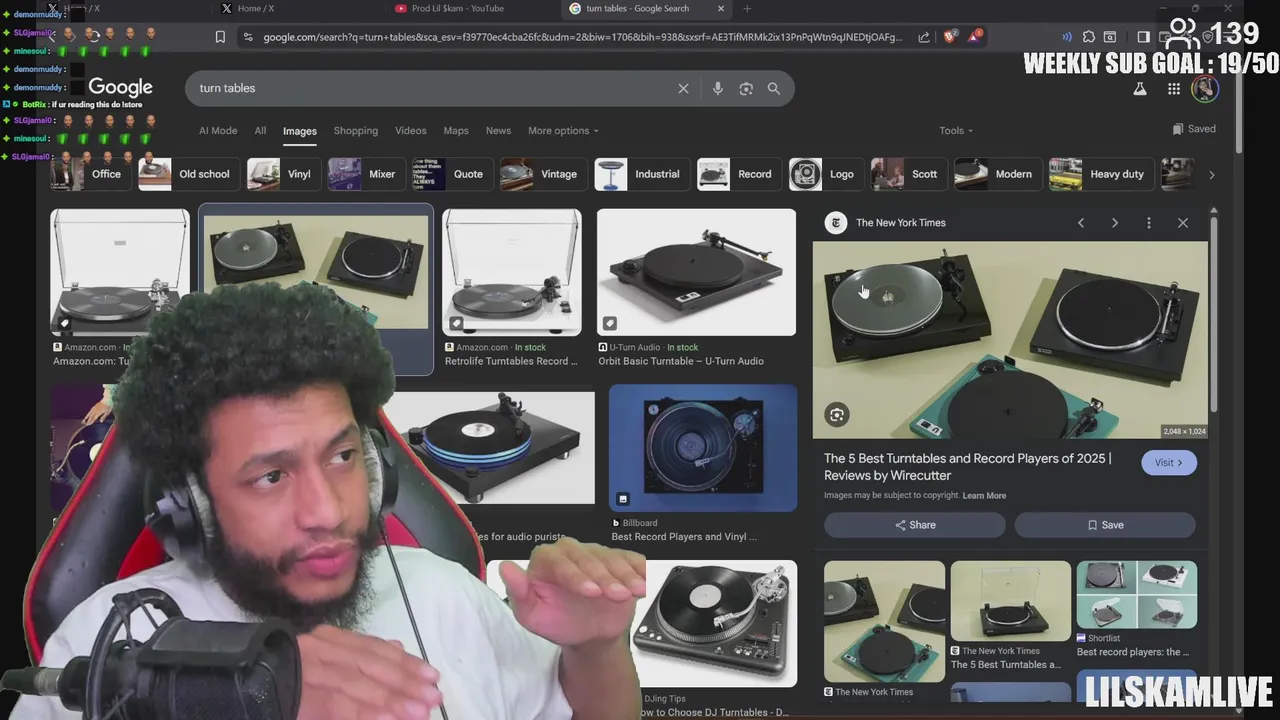The width and height of the screenshot is (1280, 720).
Task: Open Google Lens image search icon
Action: point(745,88)
